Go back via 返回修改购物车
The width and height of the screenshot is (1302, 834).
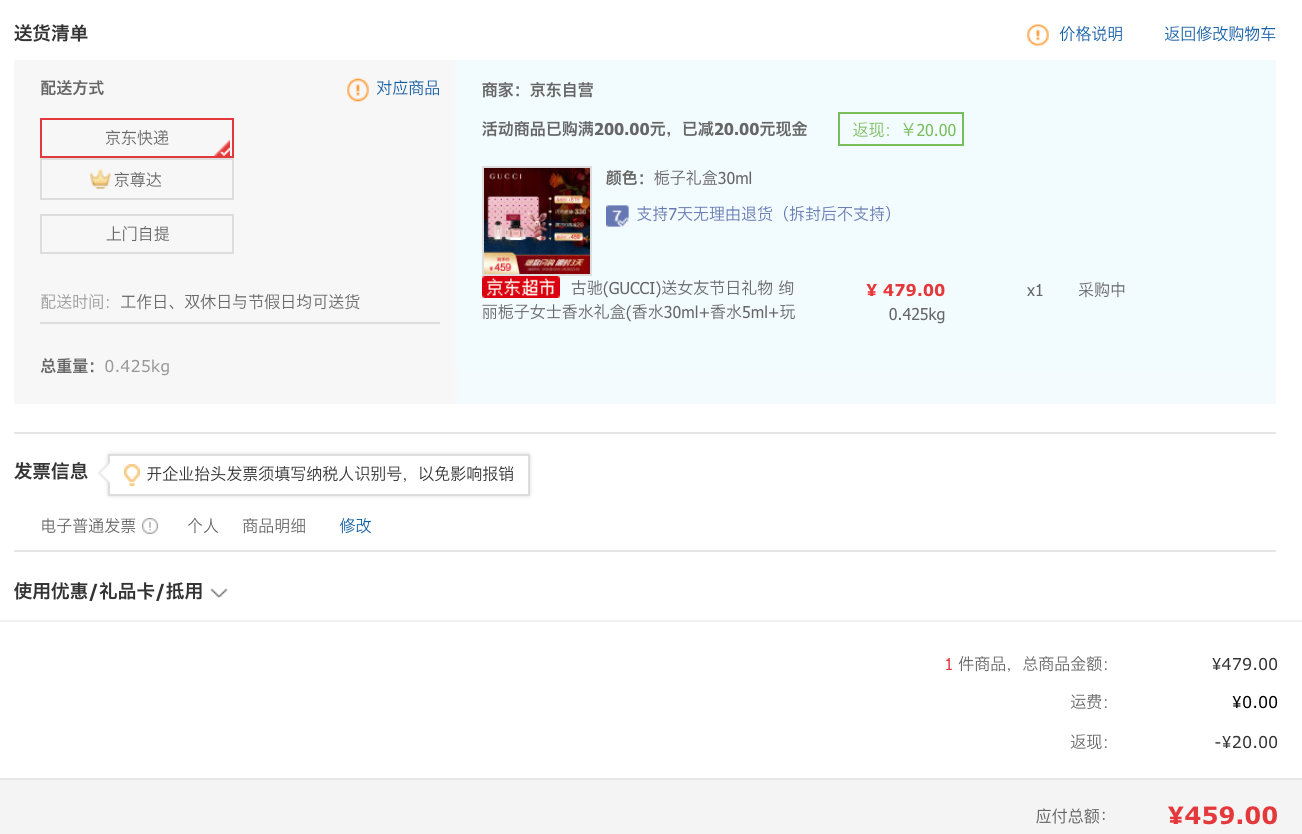pos(1220,34)
